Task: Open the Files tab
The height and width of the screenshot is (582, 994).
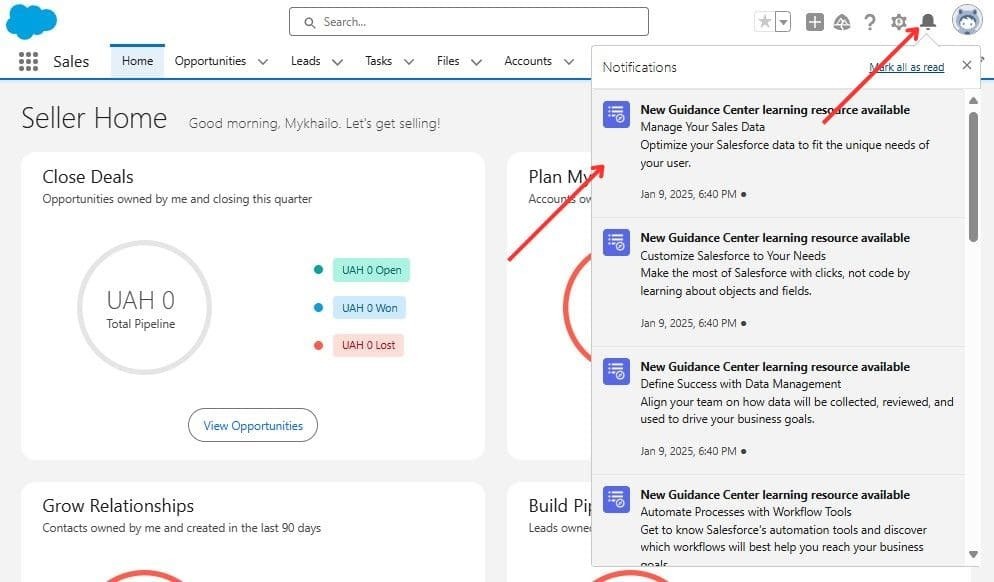Action: coord(448,61)
